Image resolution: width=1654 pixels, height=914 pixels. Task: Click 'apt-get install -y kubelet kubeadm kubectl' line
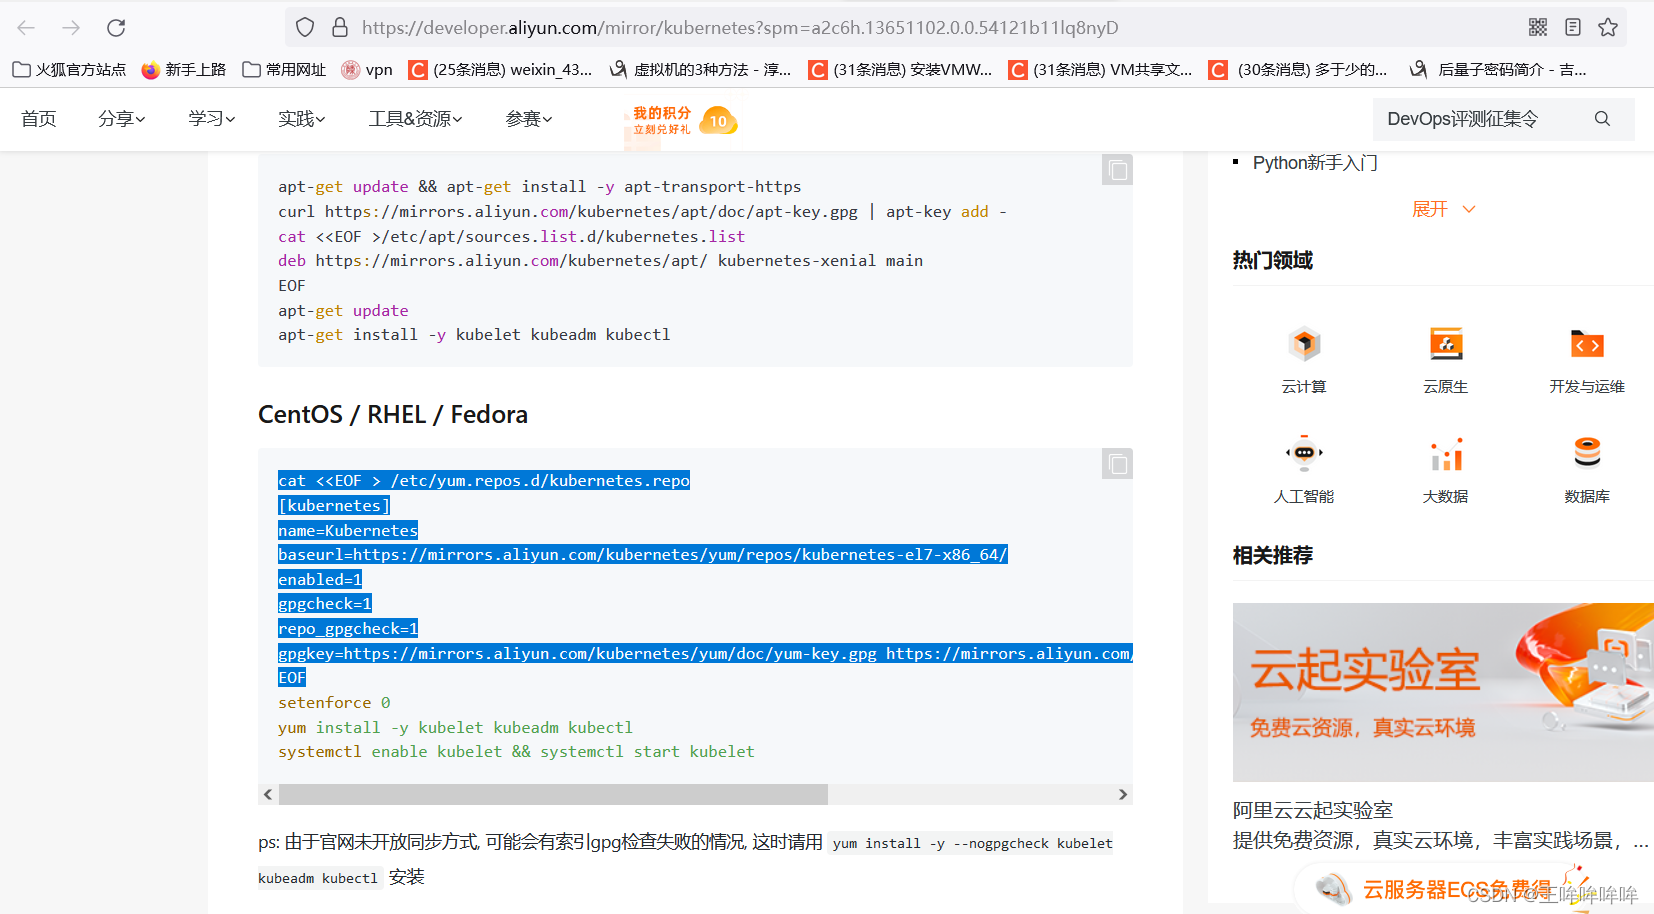click(474, 334)
